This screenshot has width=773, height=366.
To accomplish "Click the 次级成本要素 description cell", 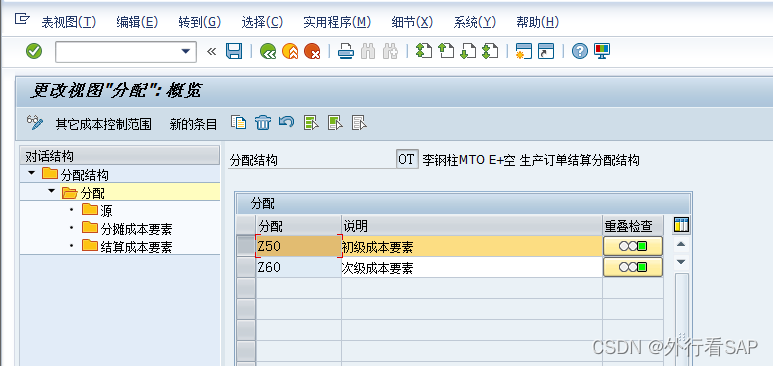I will [472, 268].
